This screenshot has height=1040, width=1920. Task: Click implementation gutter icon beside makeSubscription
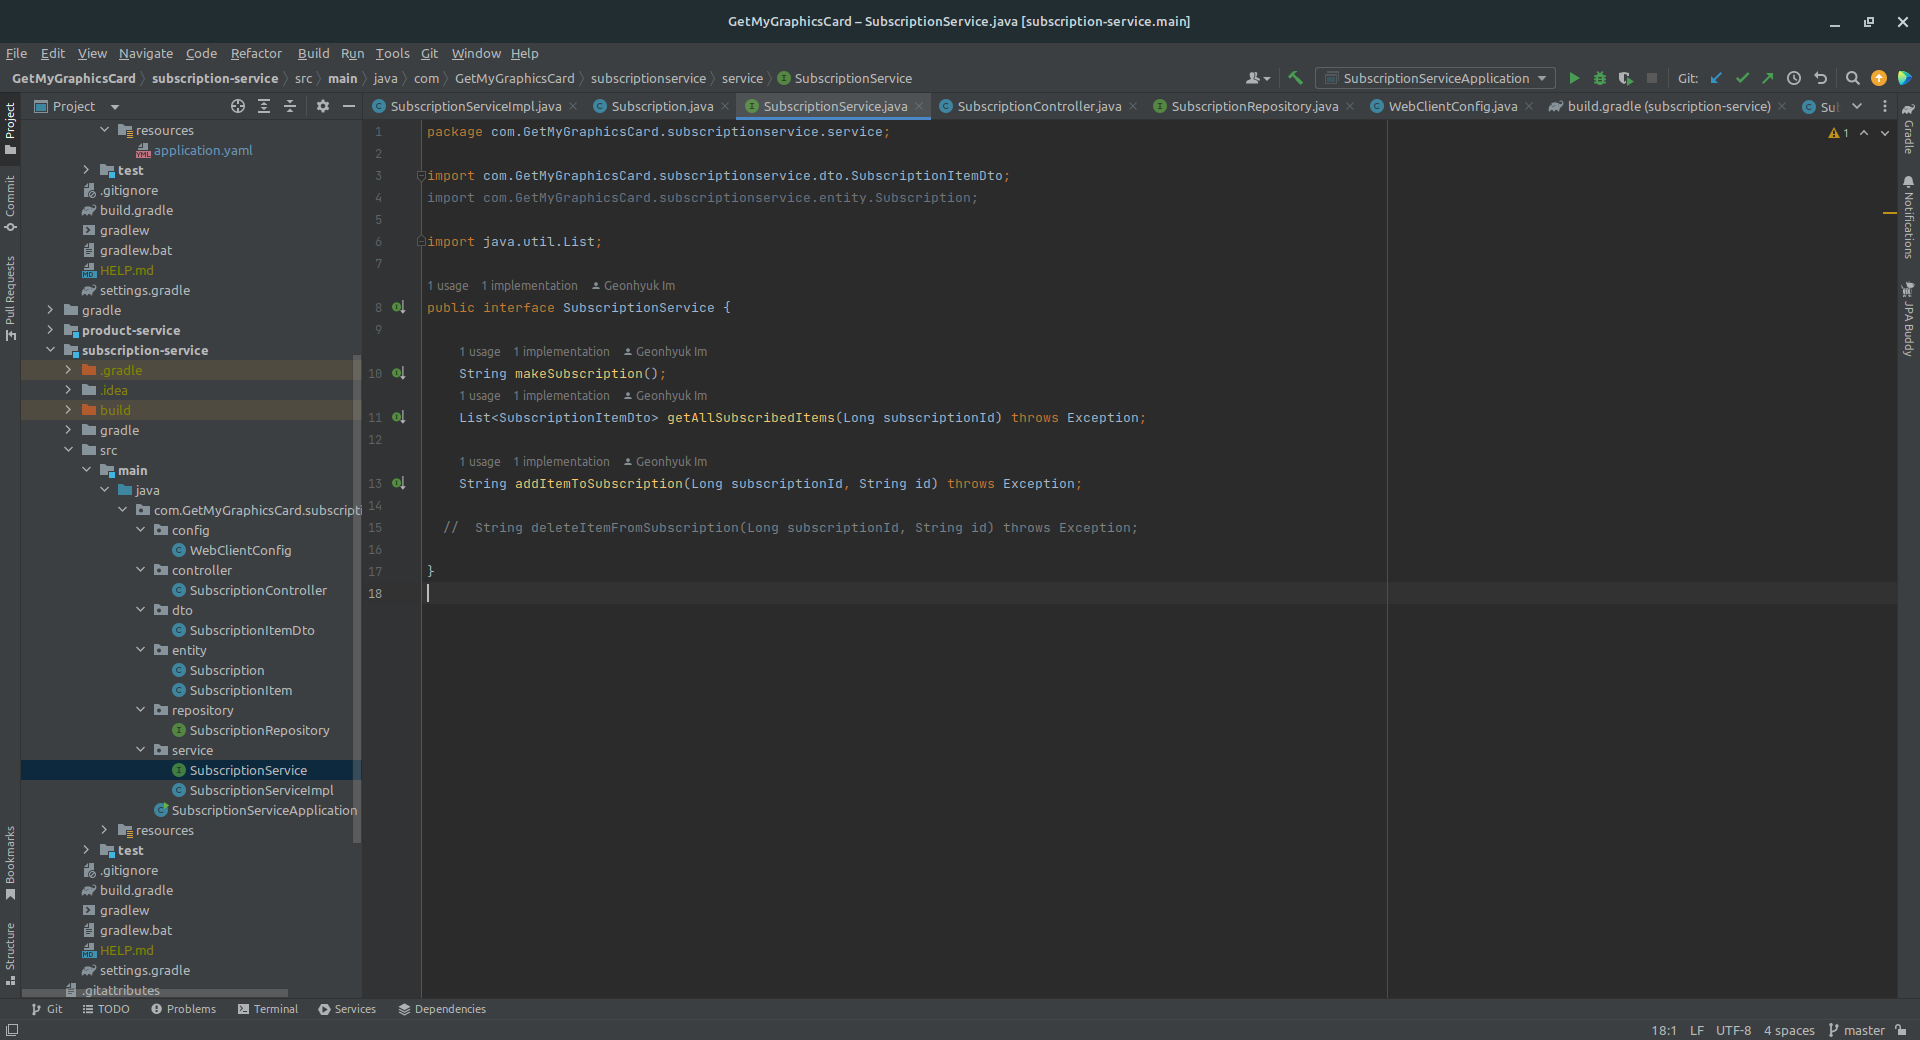(398, 373)
